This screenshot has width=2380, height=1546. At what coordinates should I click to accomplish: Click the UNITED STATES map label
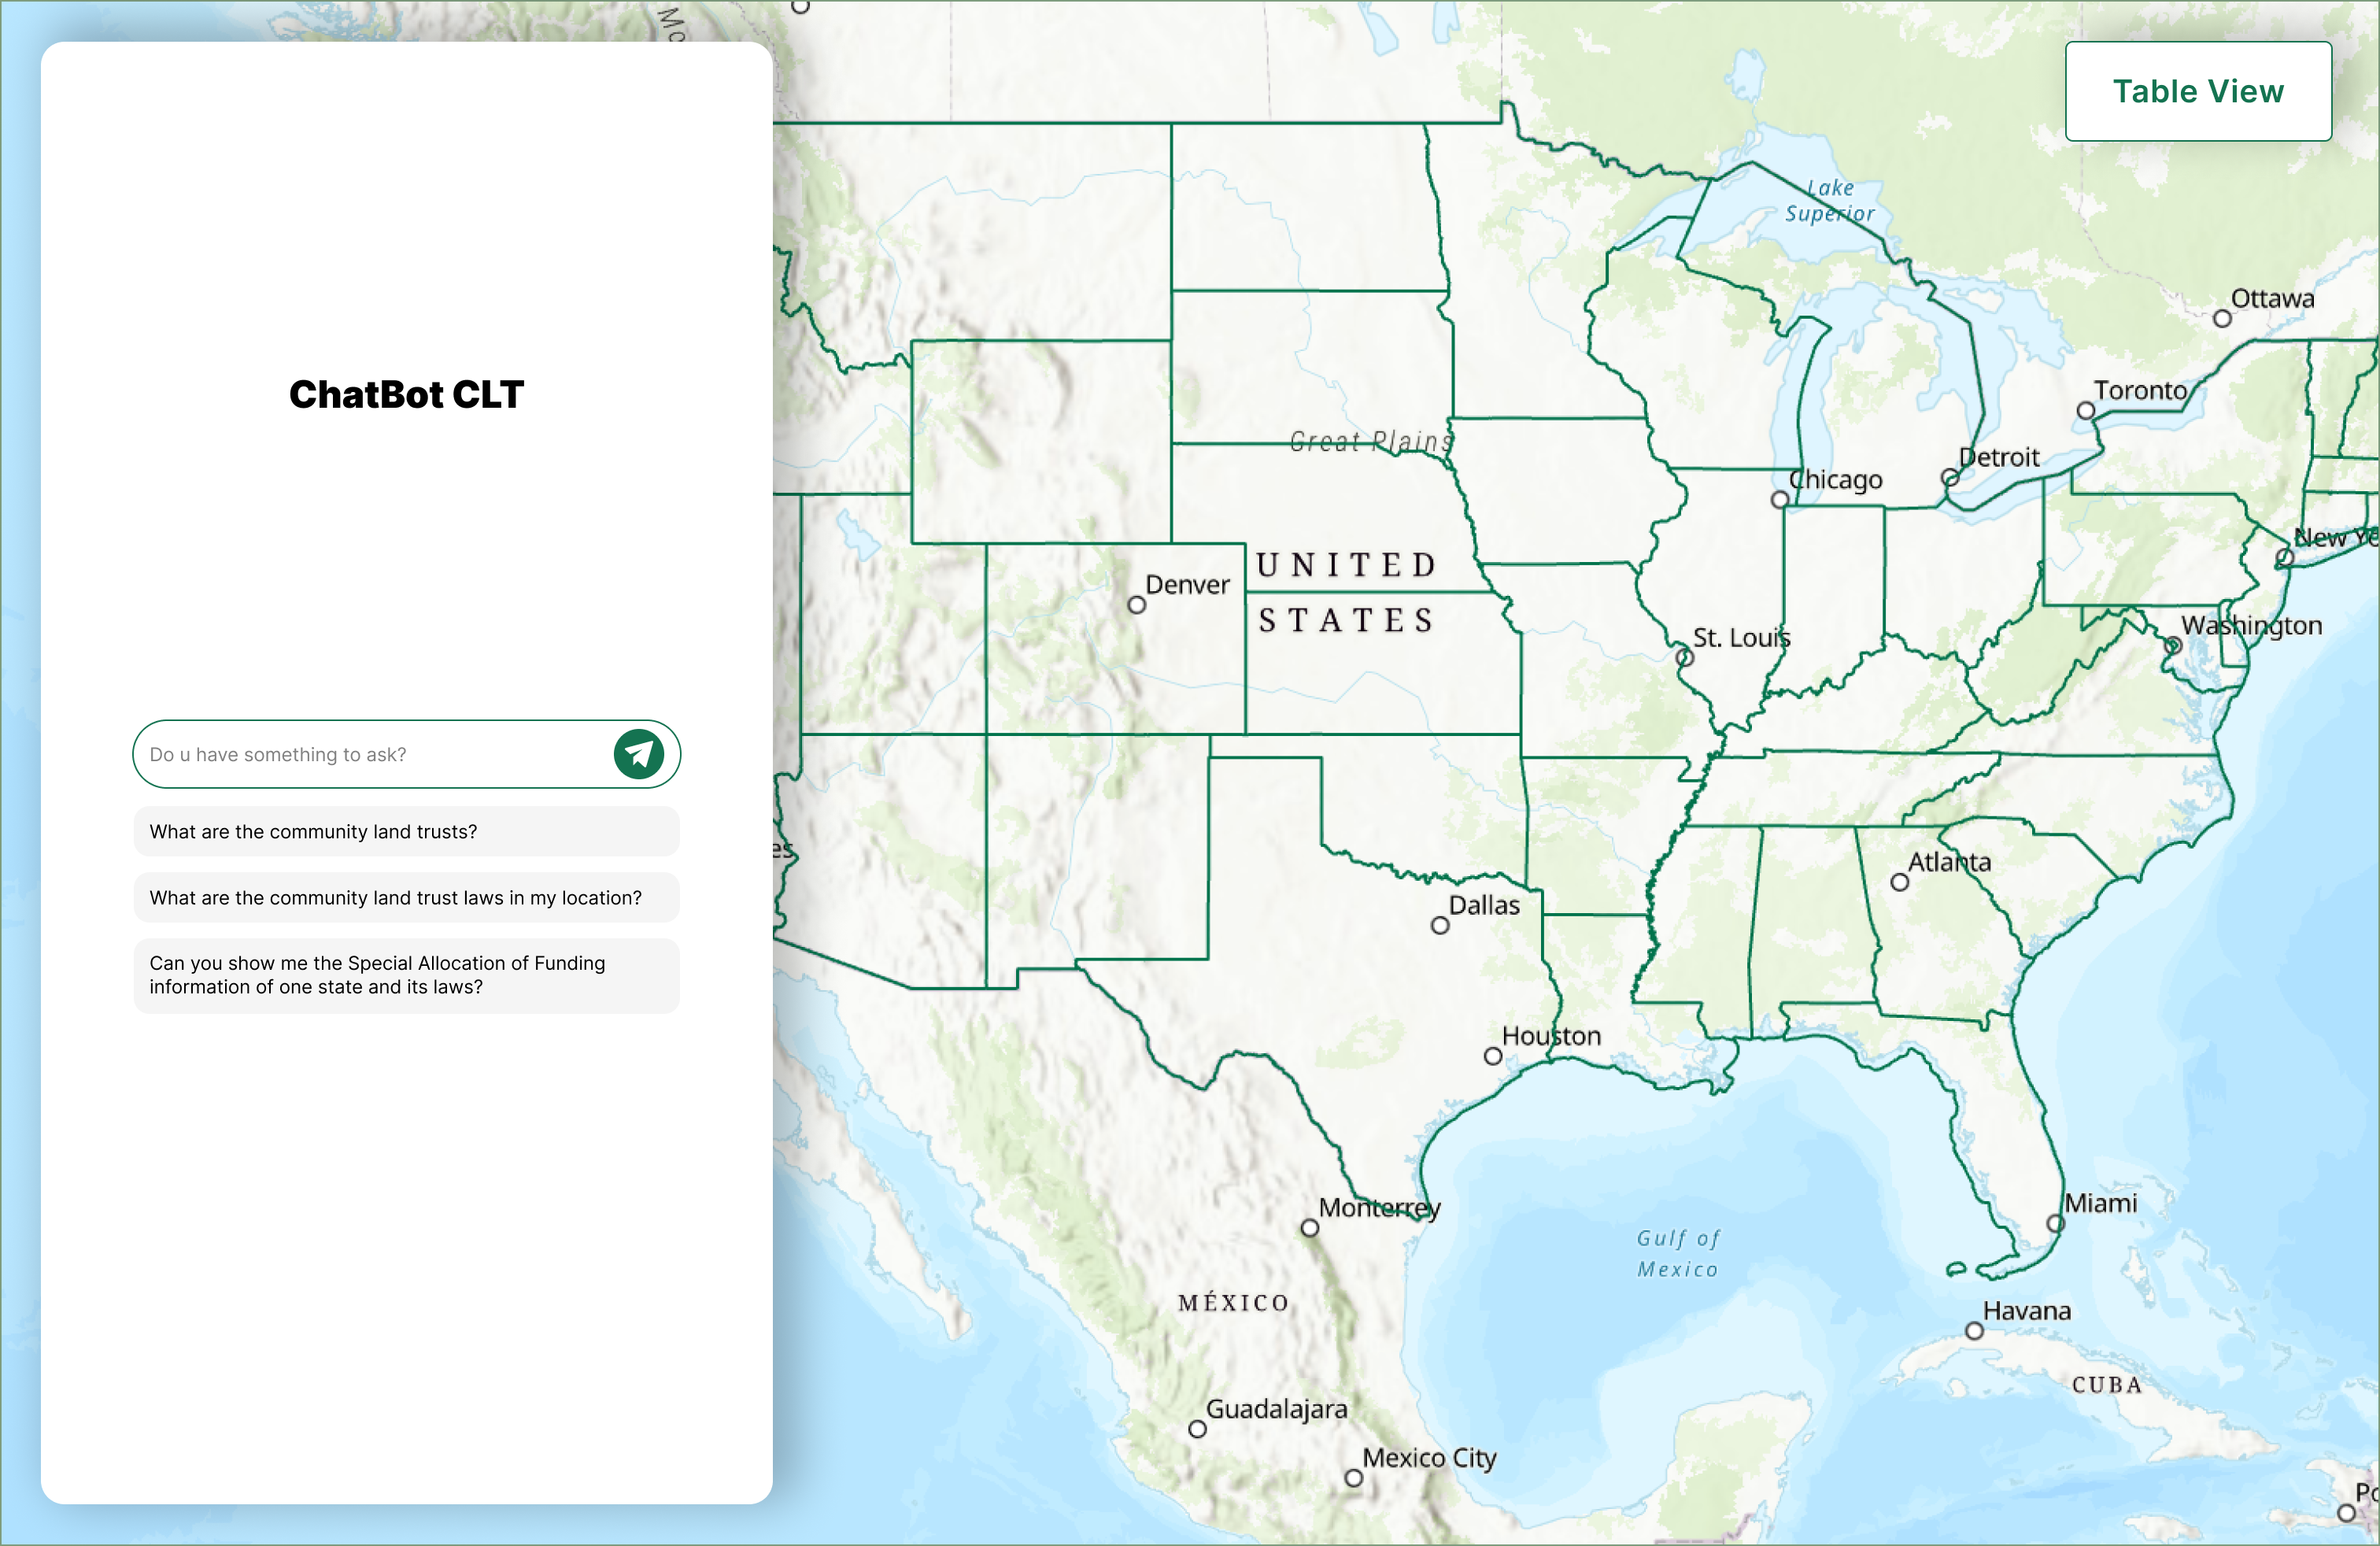tap(1346, 592)
